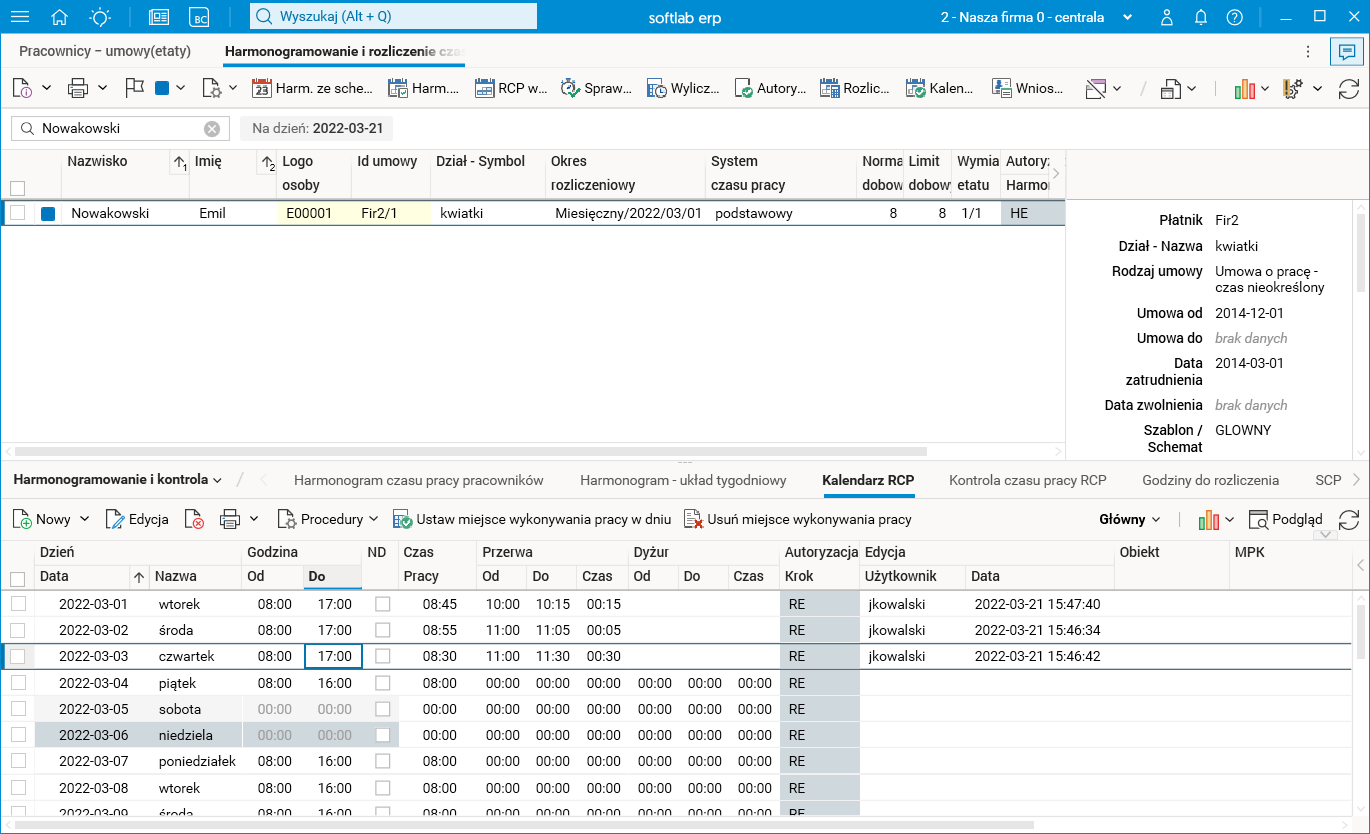The width and height of the screenshot is (1370, 834).
Task: Click the blue color marker in the top toolbar
Action: 162,88
